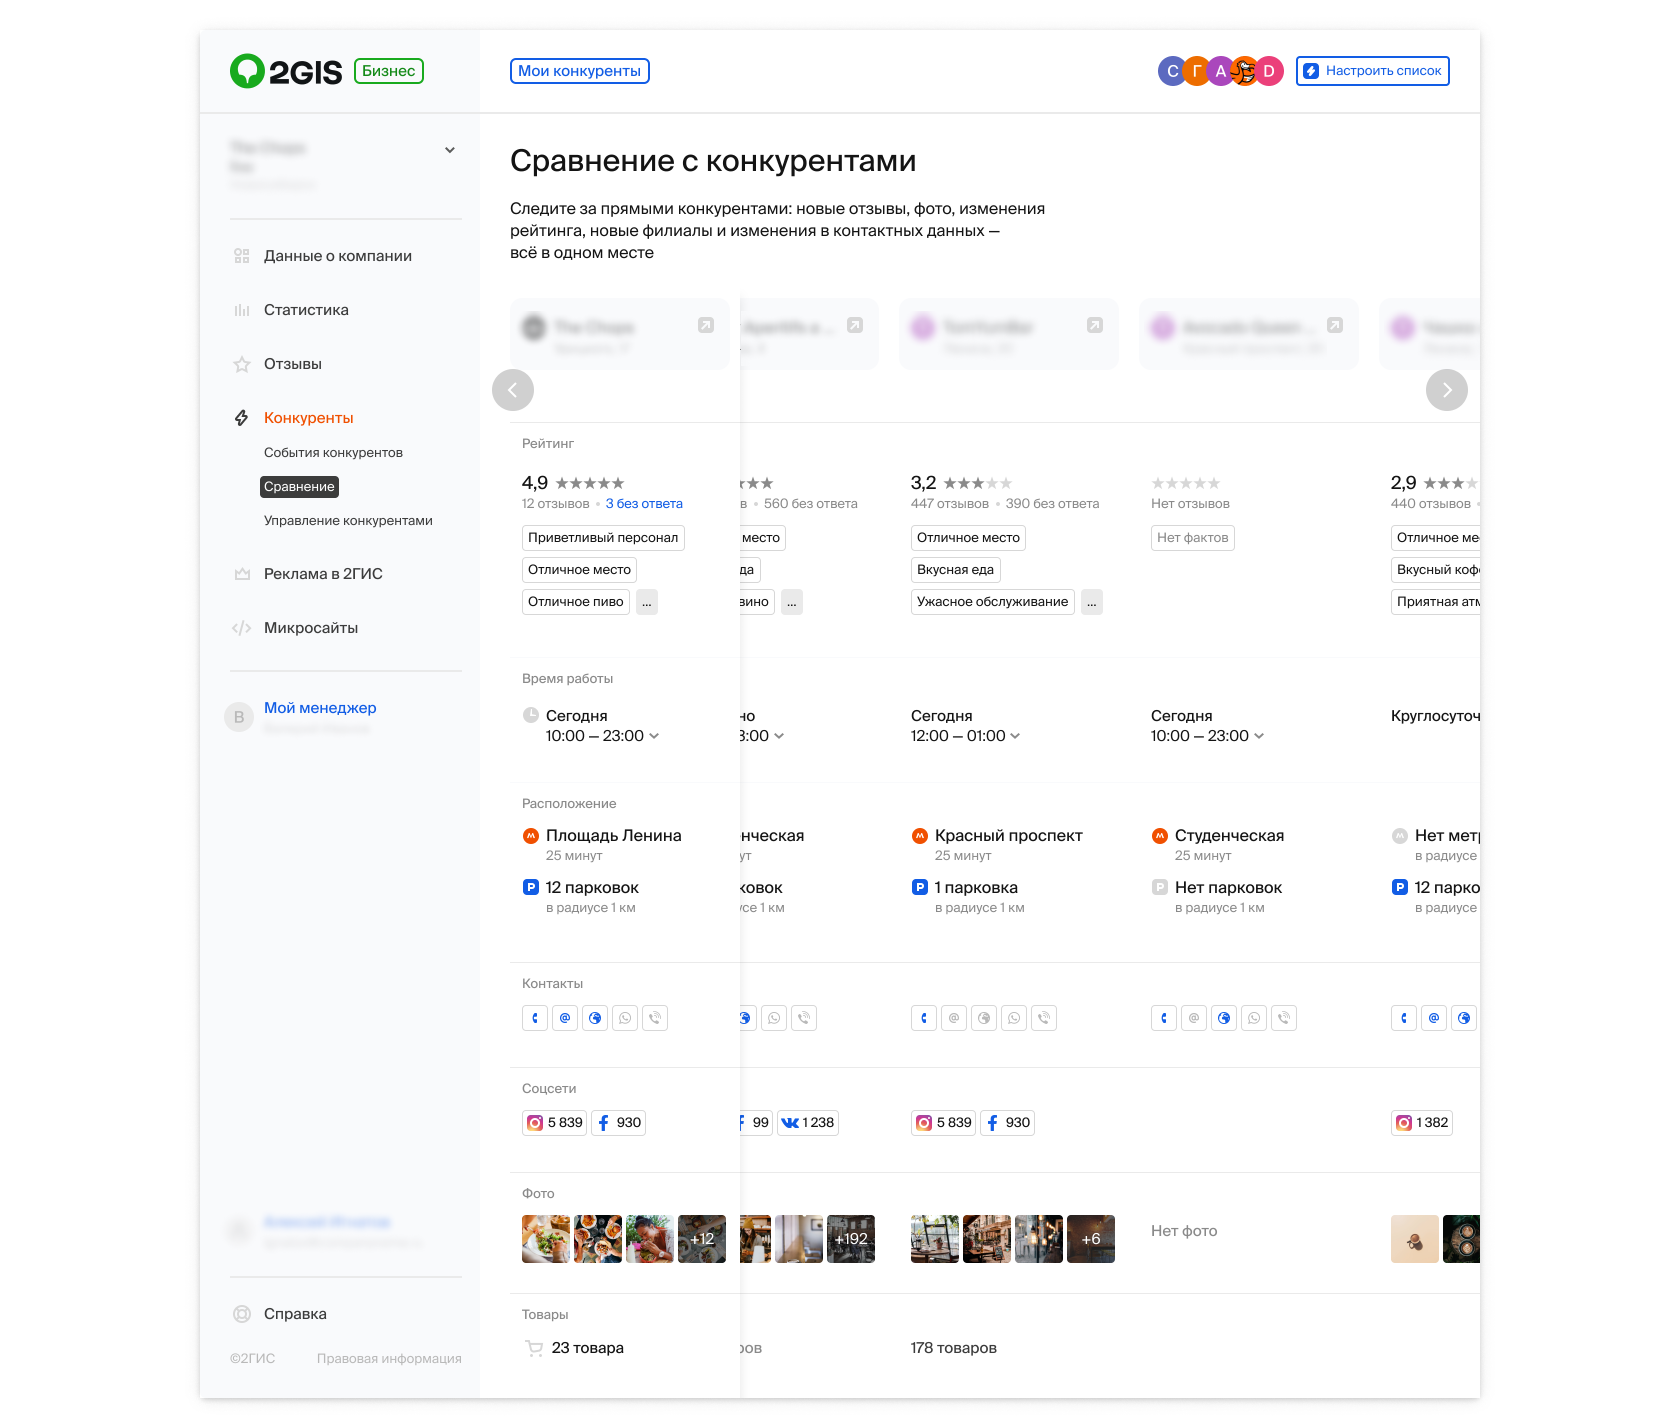Click Красный проспект metro icon
Screen dimensions: 1680x1428
tap(920, 836)
